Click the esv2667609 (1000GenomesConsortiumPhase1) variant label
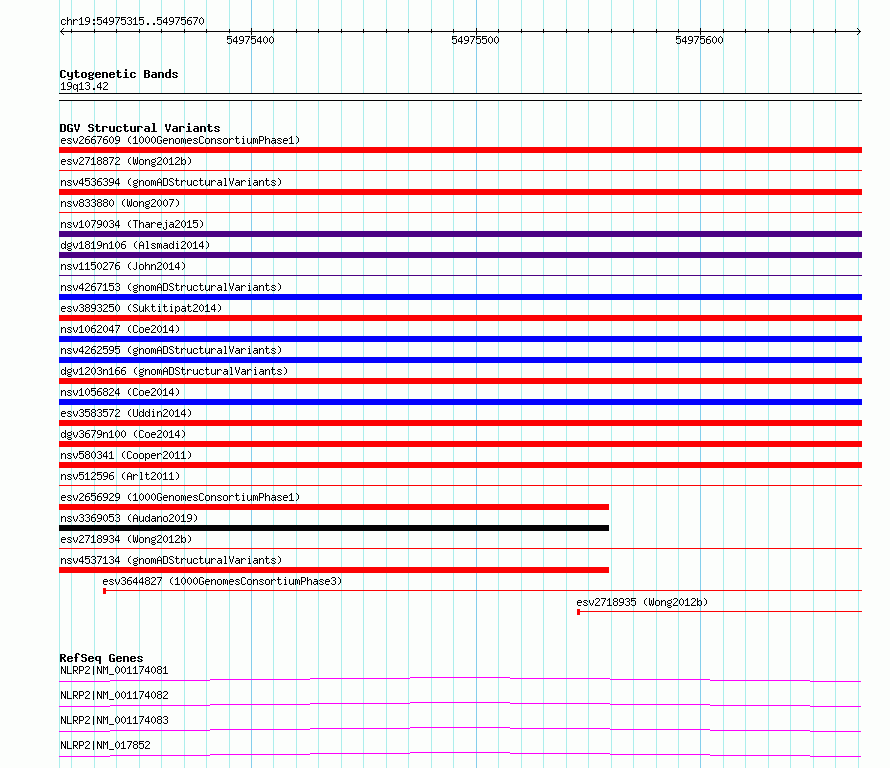This screenshot has height=768, width=890. pyautogui.click(x=180, y=140)
